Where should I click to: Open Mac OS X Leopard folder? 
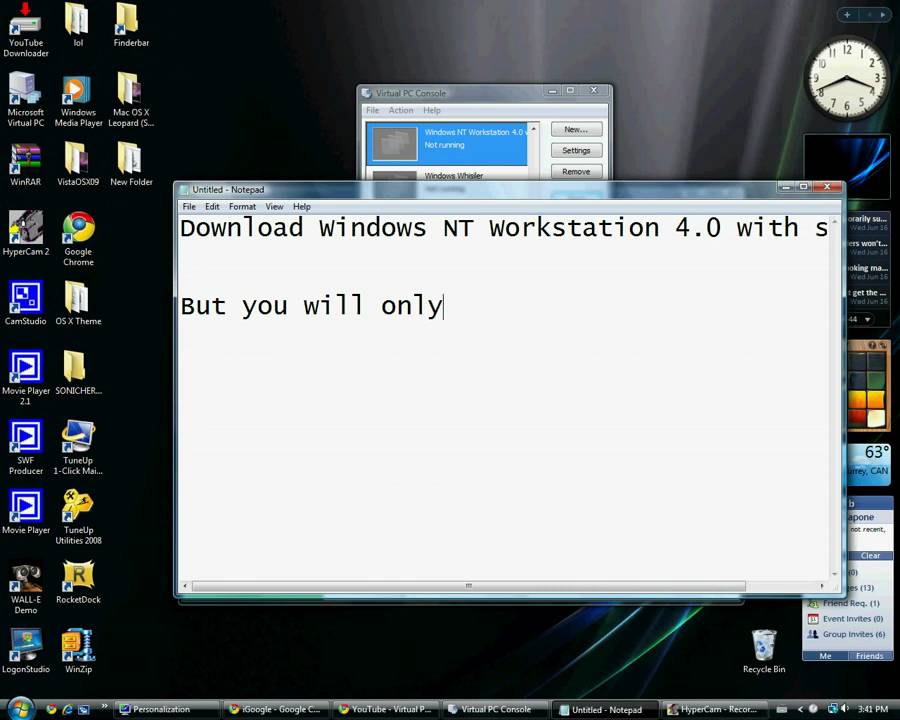tap(131, 99)
